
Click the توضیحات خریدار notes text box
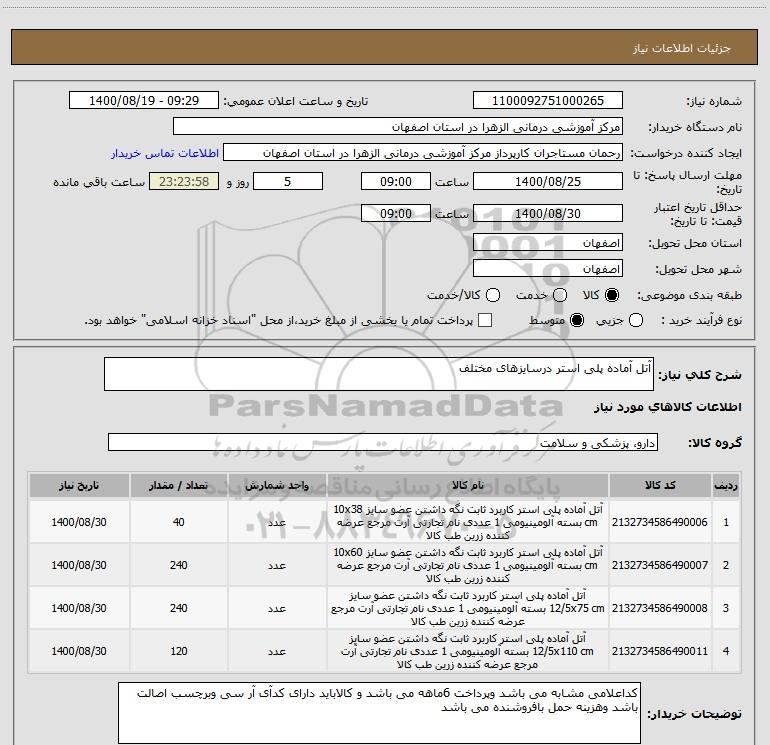(x=379, y=713)
